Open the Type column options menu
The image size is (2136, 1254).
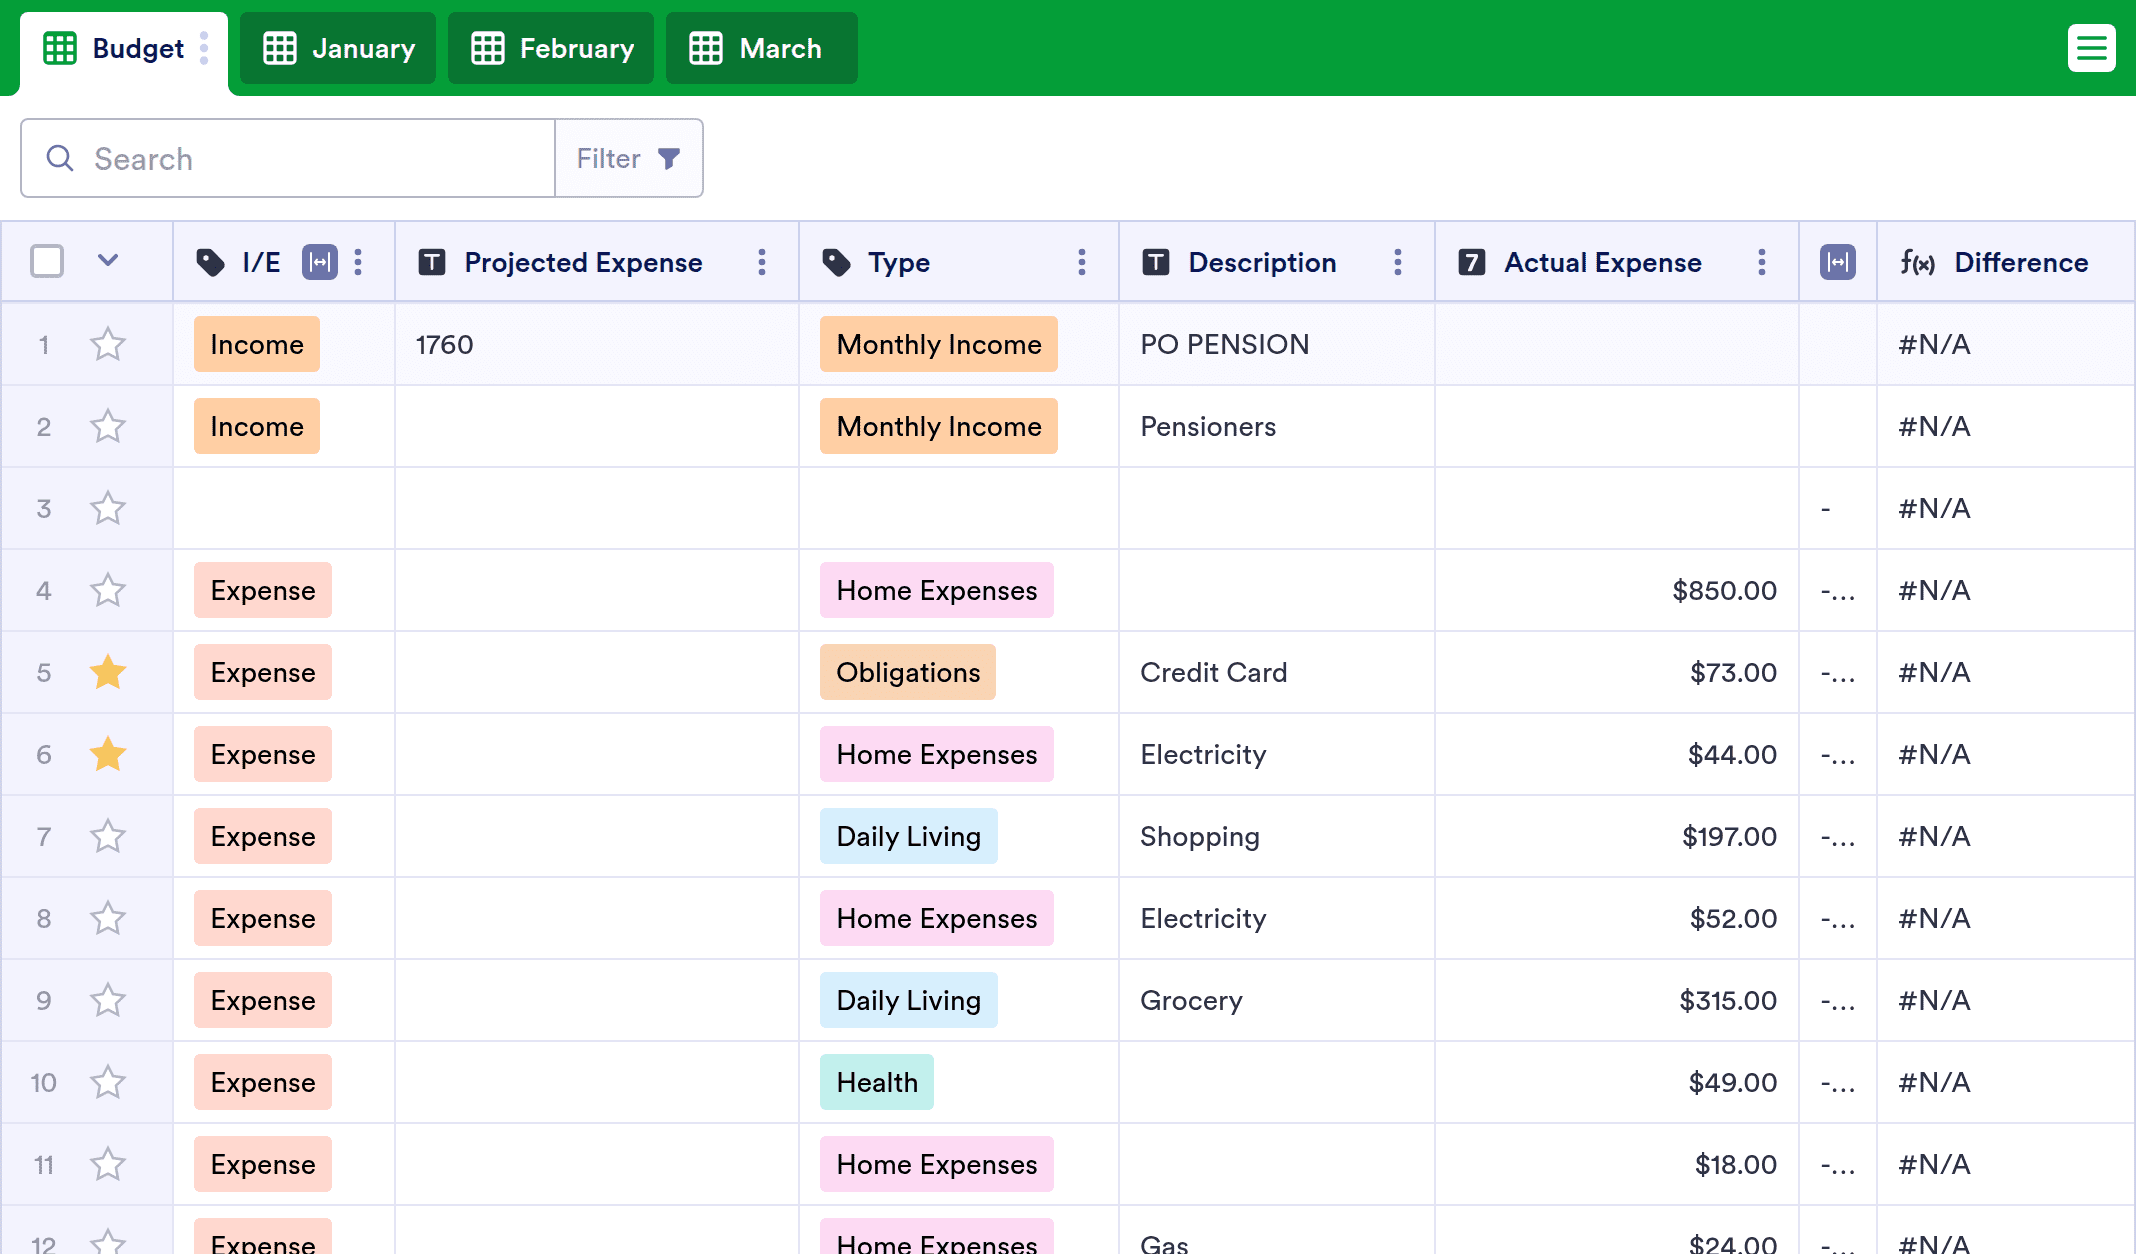click(1082, 262)
